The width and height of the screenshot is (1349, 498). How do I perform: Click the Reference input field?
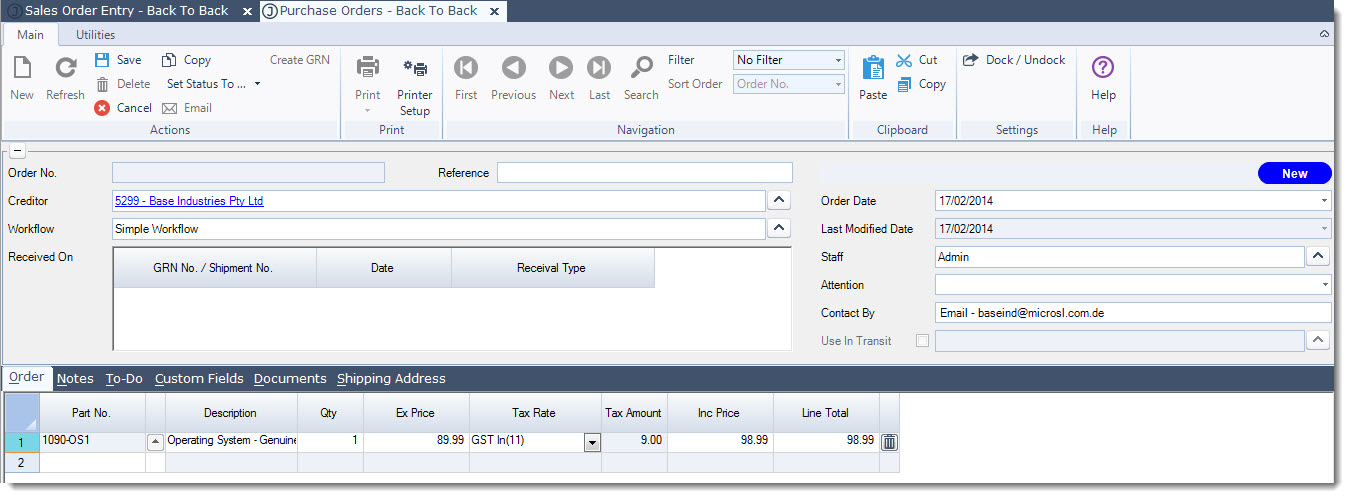(645, 173)
